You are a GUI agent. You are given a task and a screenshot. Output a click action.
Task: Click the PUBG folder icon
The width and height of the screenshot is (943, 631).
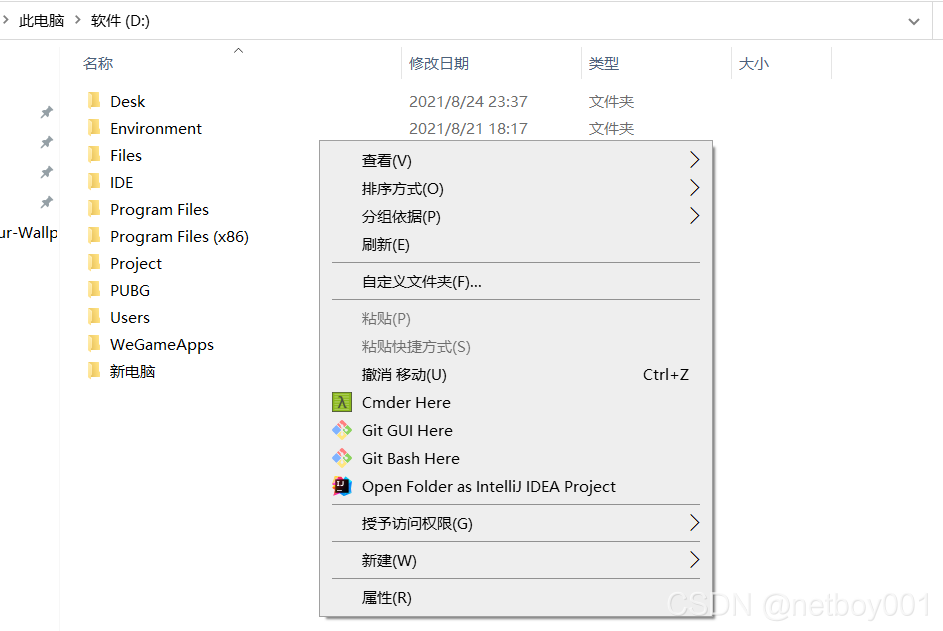coord(94,290)
